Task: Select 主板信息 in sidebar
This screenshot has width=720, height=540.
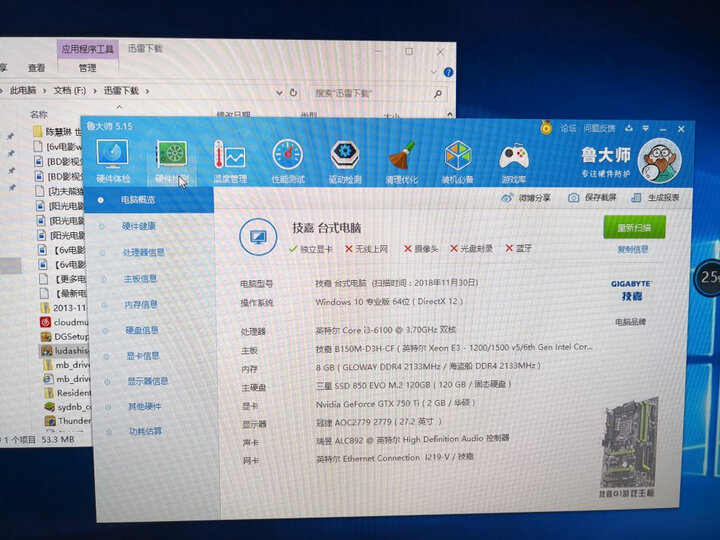Action: pyautogui.click(x=140, y=278)
